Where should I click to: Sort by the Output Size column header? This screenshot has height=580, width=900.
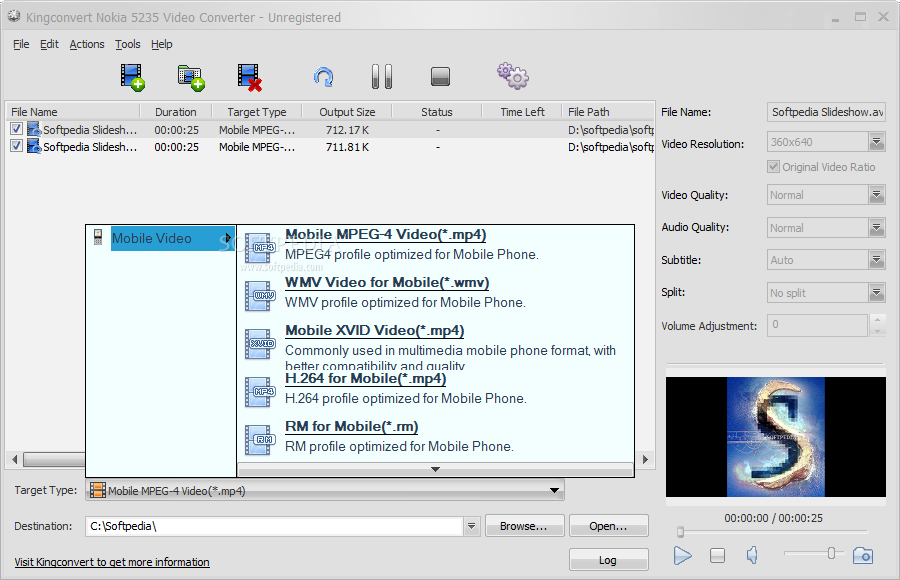pyautogui.click(x=347, y=112)
